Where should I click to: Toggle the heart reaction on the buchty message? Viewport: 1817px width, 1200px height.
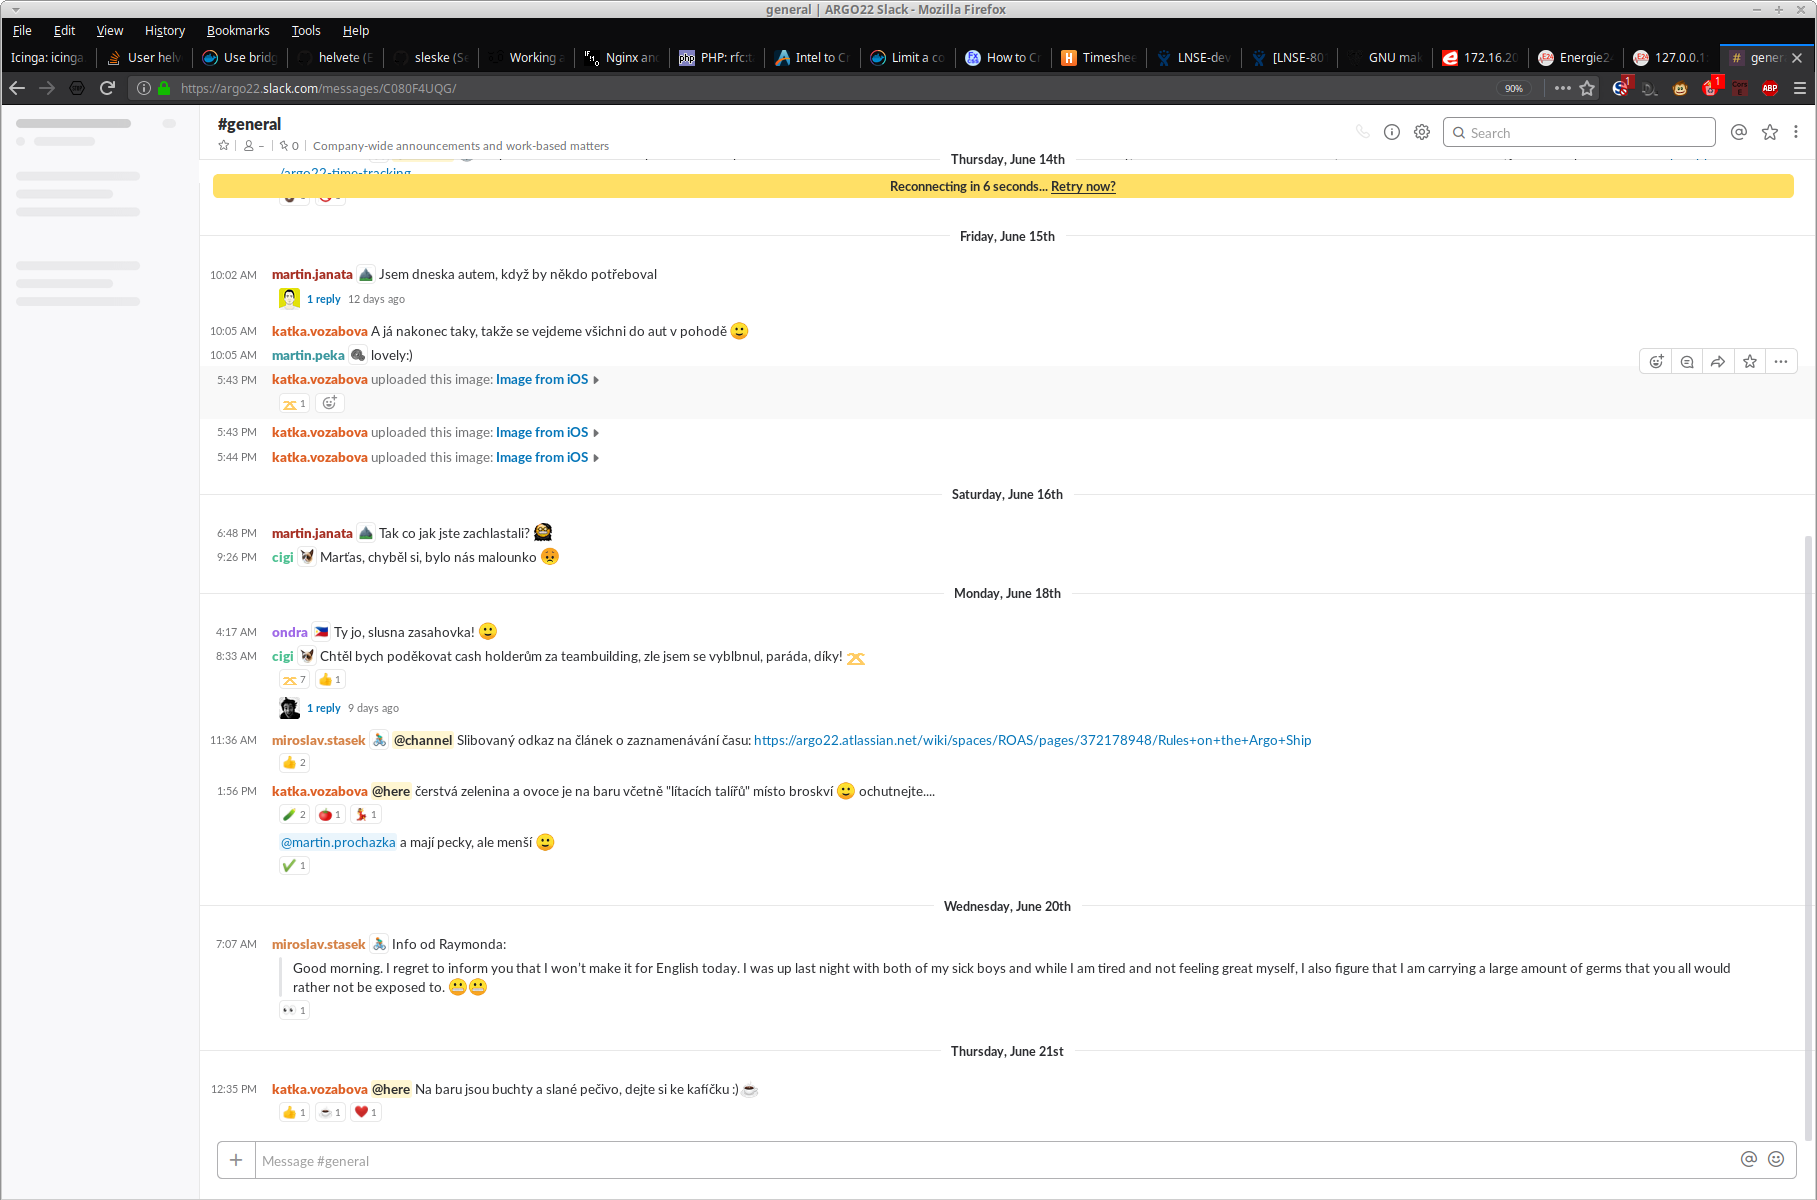click(x=366, y=1112)
